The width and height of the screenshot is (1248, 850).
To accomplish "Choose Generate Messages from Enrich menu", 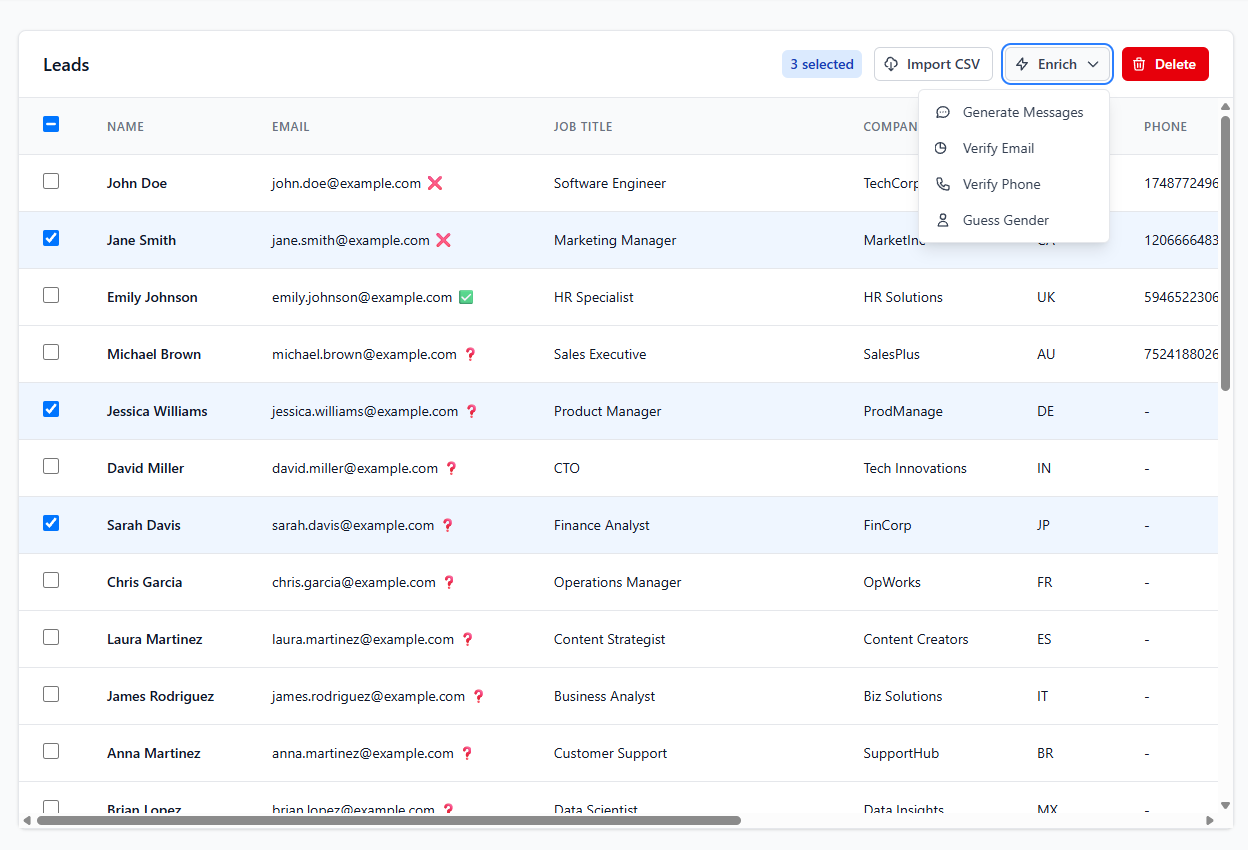I will tap(1014, 112).
